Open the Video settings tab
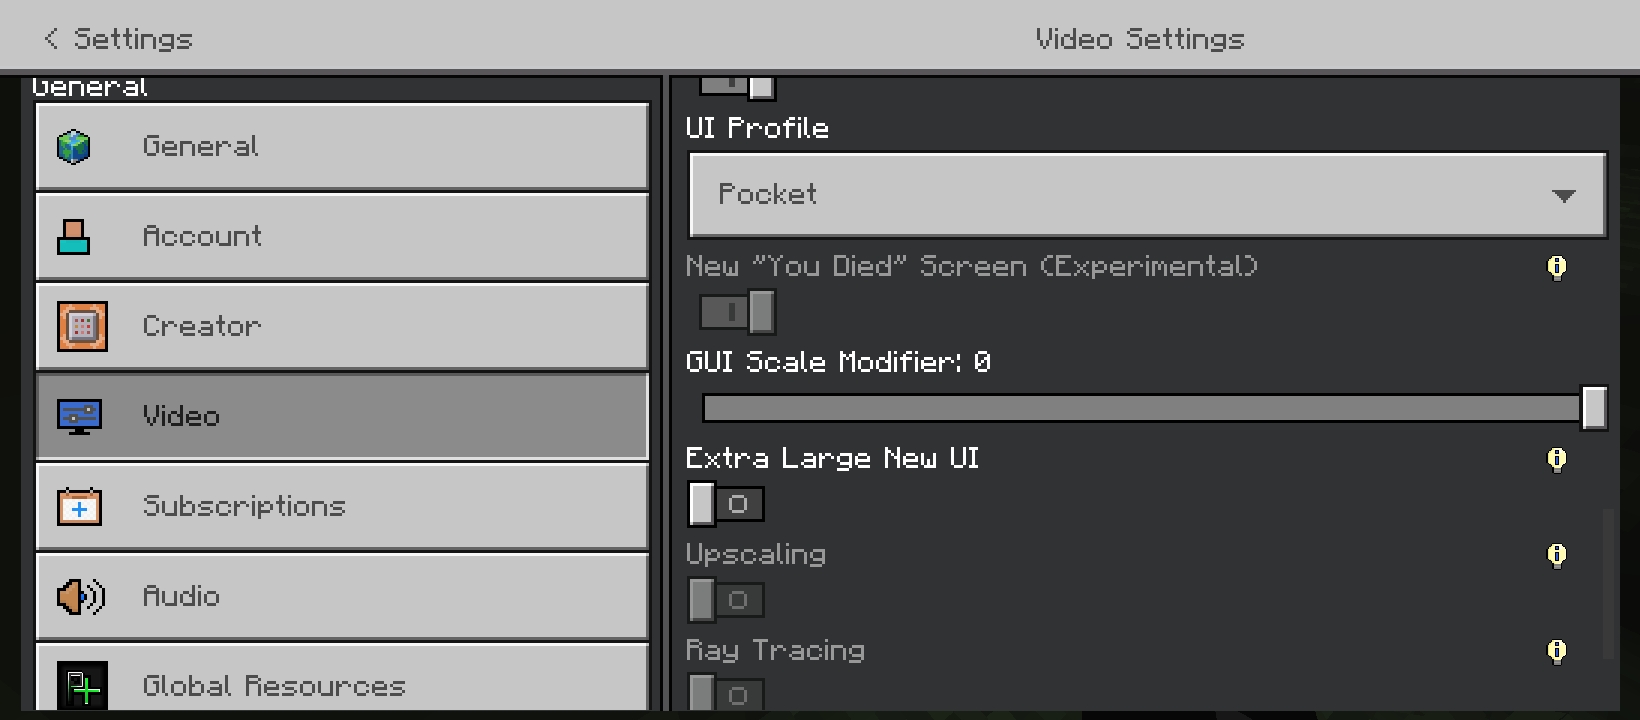The height and width of the screenshot is (720, 1640). click(342, 416)
